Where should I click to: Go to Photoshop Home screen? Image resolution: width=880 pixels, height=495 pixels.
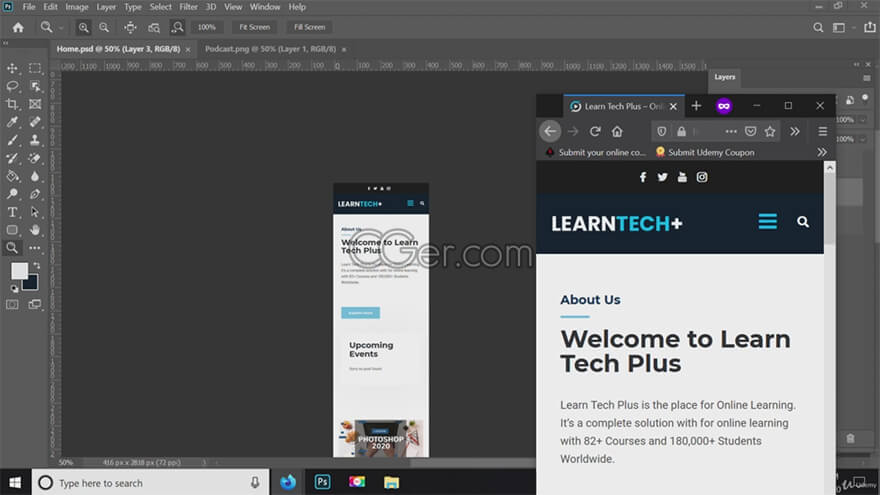(x=18, y=27)
